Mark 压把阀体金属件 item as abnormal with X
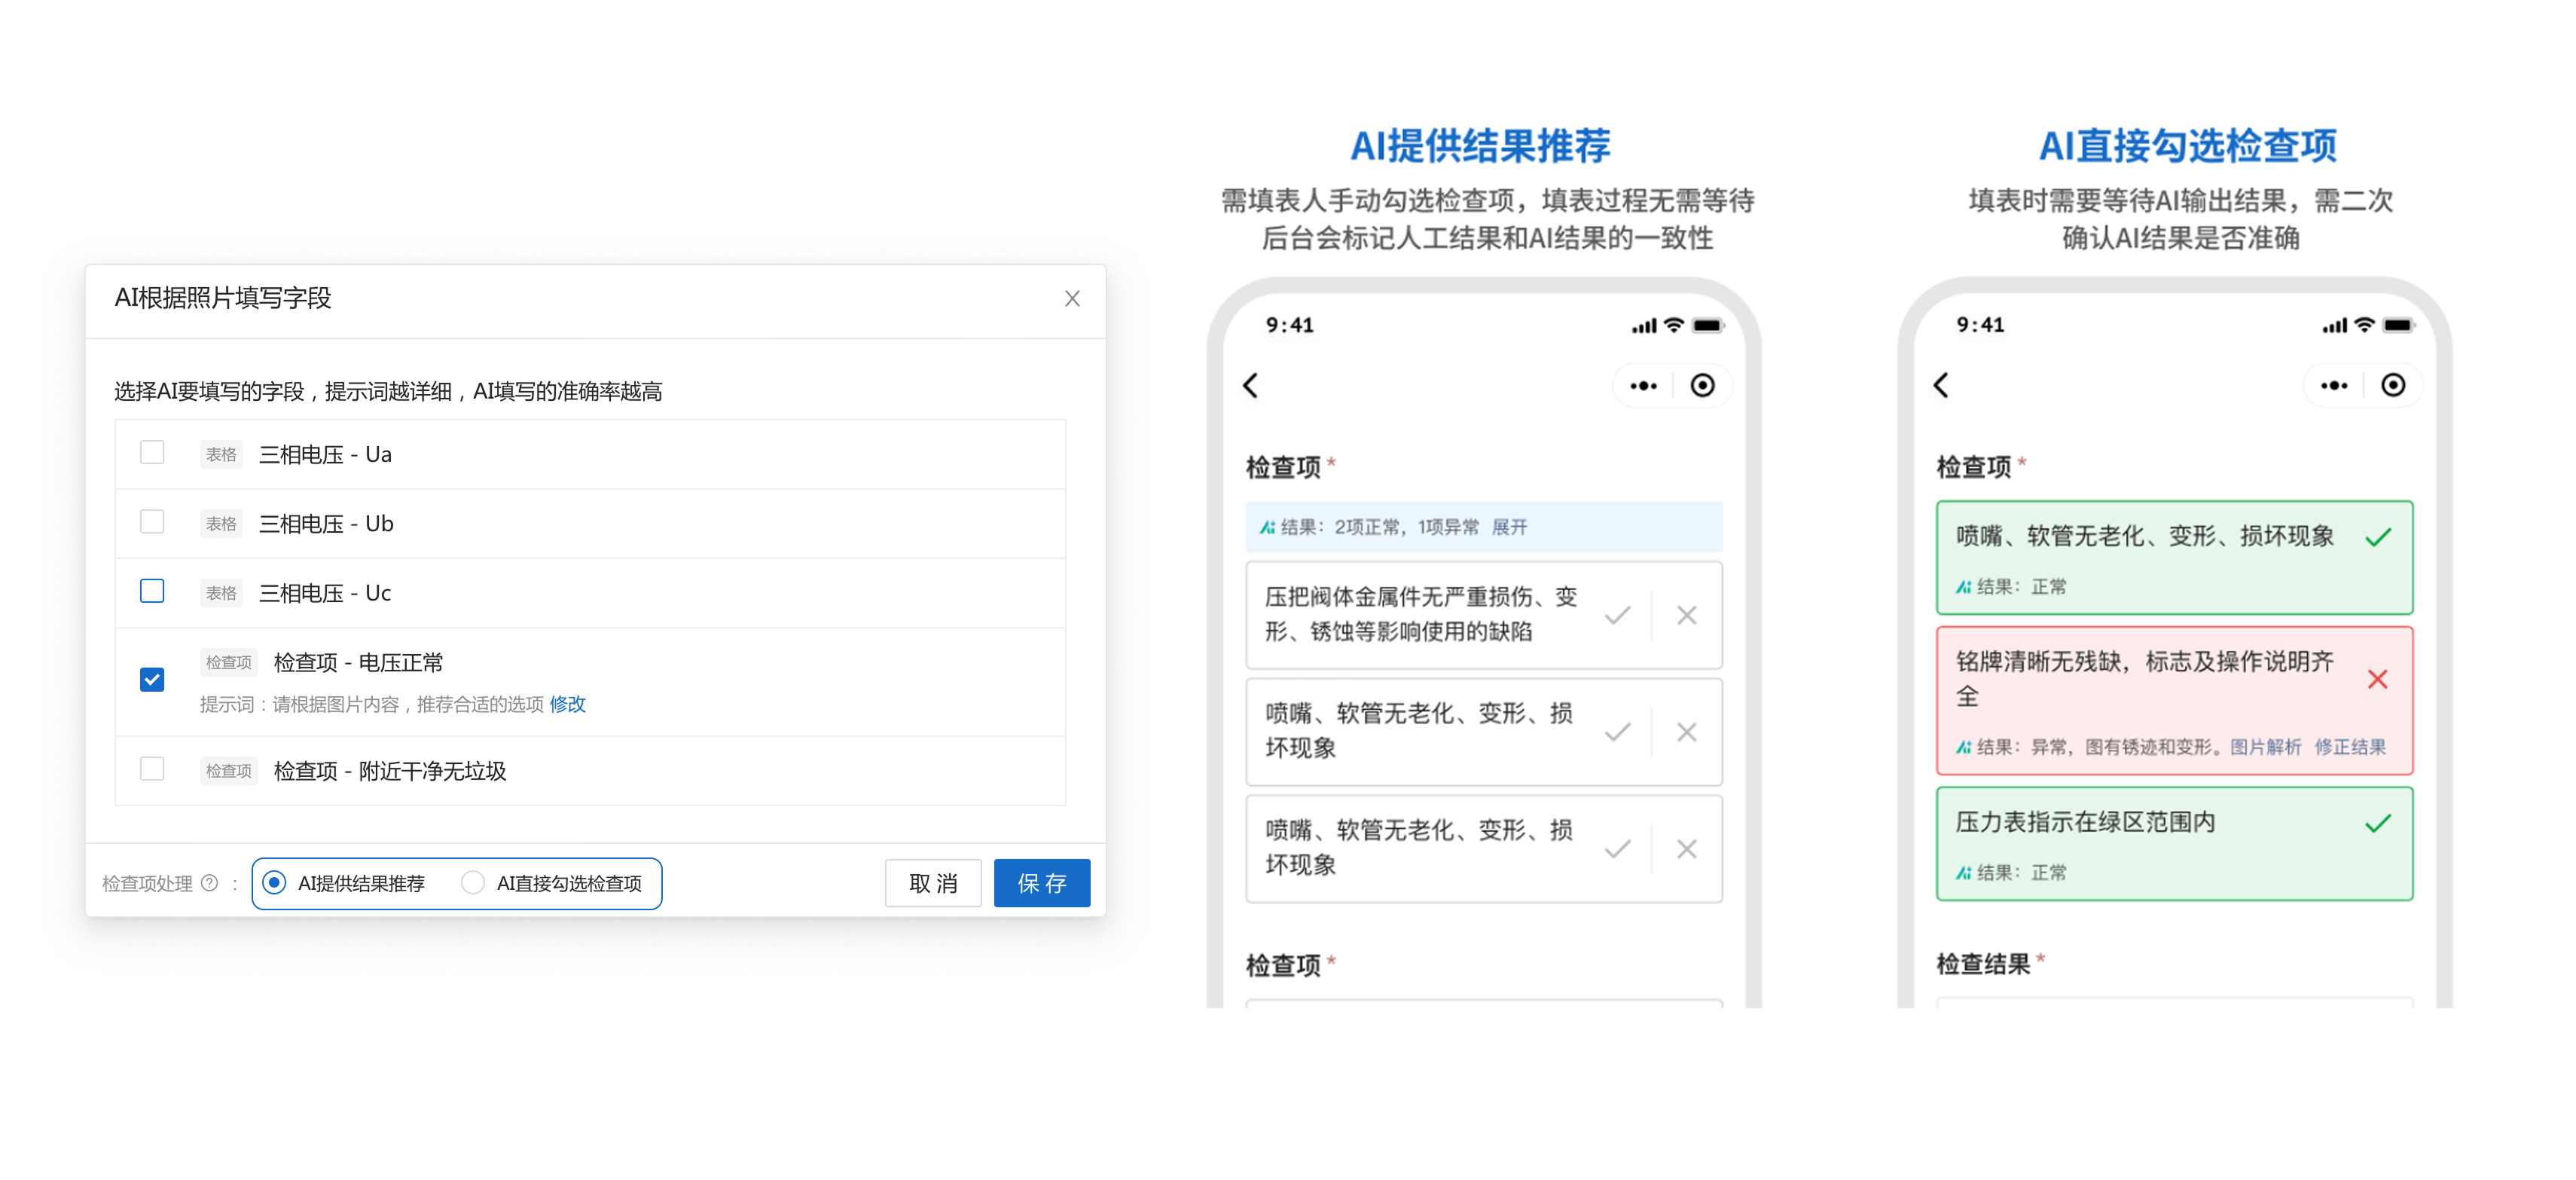Viewport: 2576px width, 1180px height. pos(1687,616)
